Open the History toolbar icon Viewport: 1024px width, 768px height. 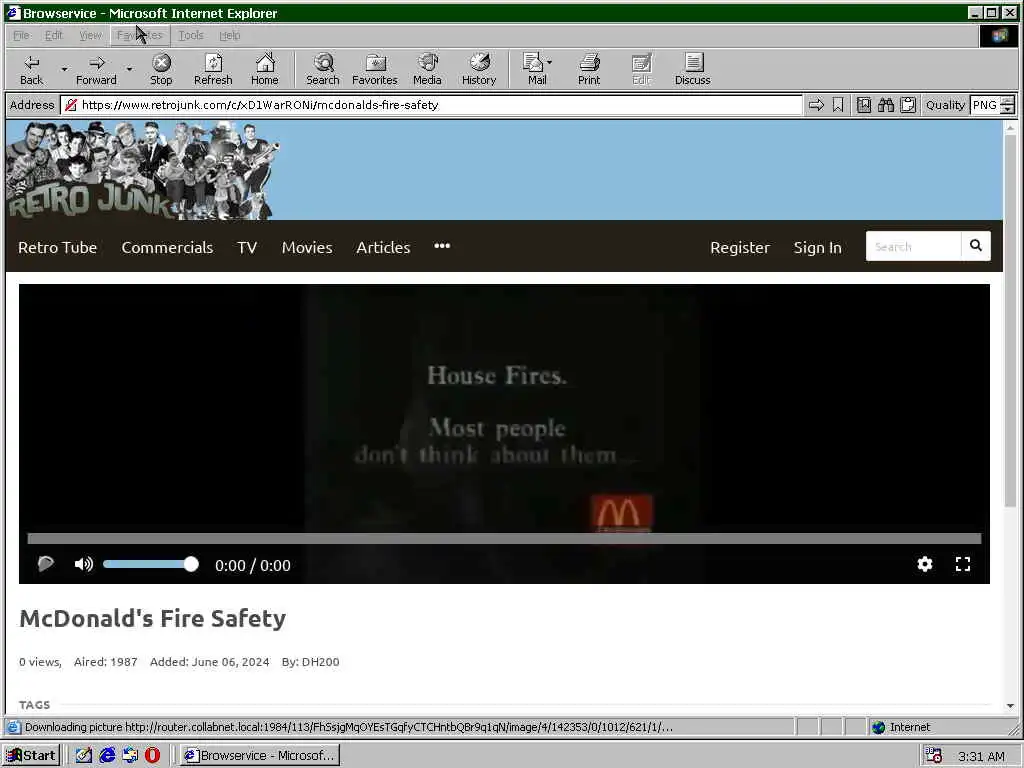pos(479,69)
